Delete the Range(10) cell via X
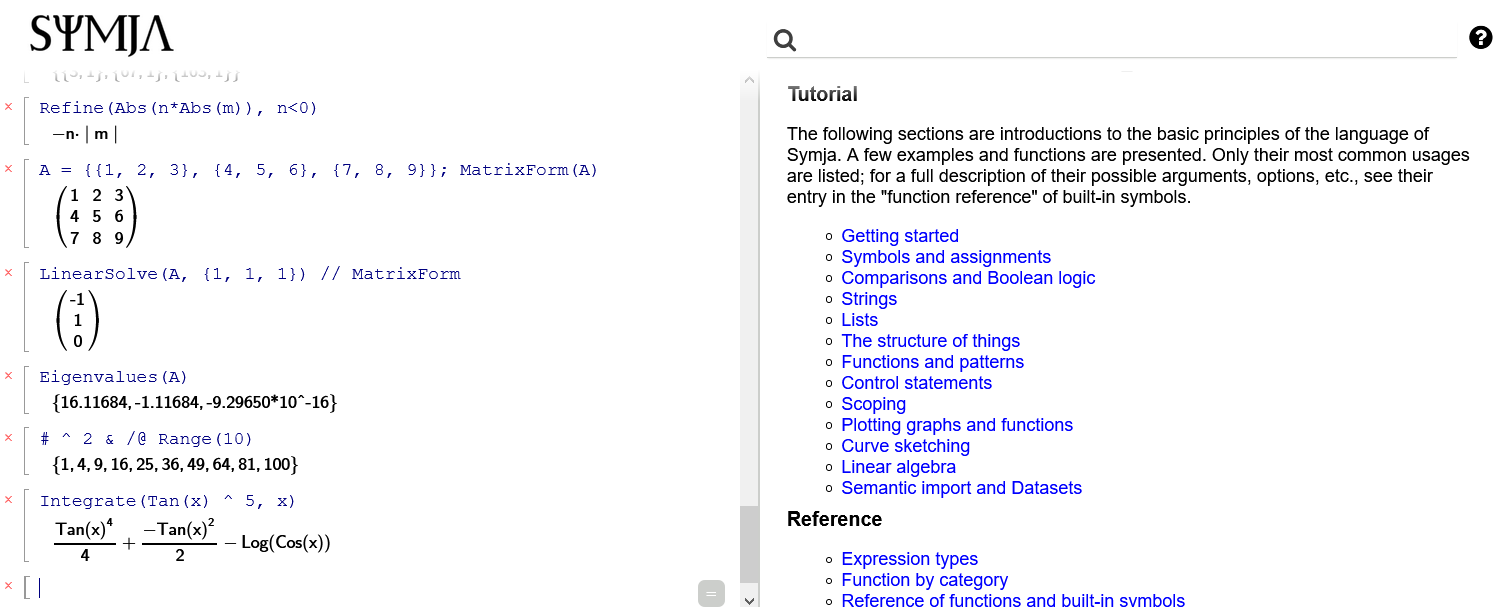Viewport: 1501px width, 607px height. click(9, 438)
